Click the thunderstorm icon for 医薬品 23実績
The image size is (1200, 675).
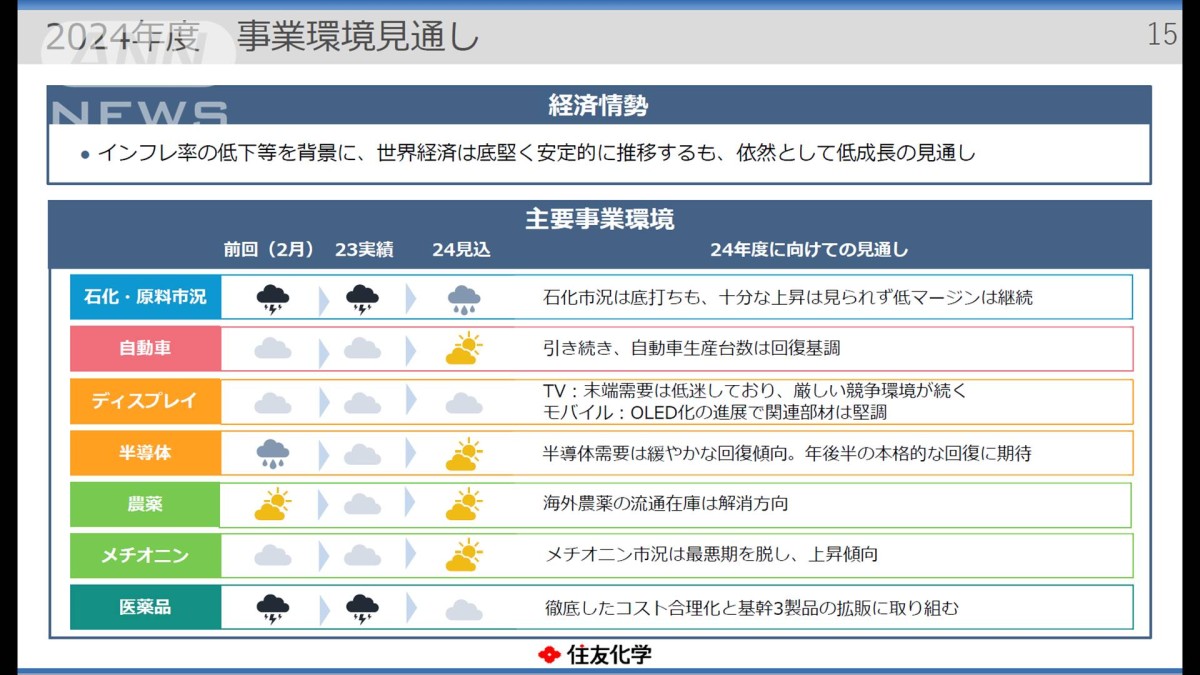pos(362,609)
